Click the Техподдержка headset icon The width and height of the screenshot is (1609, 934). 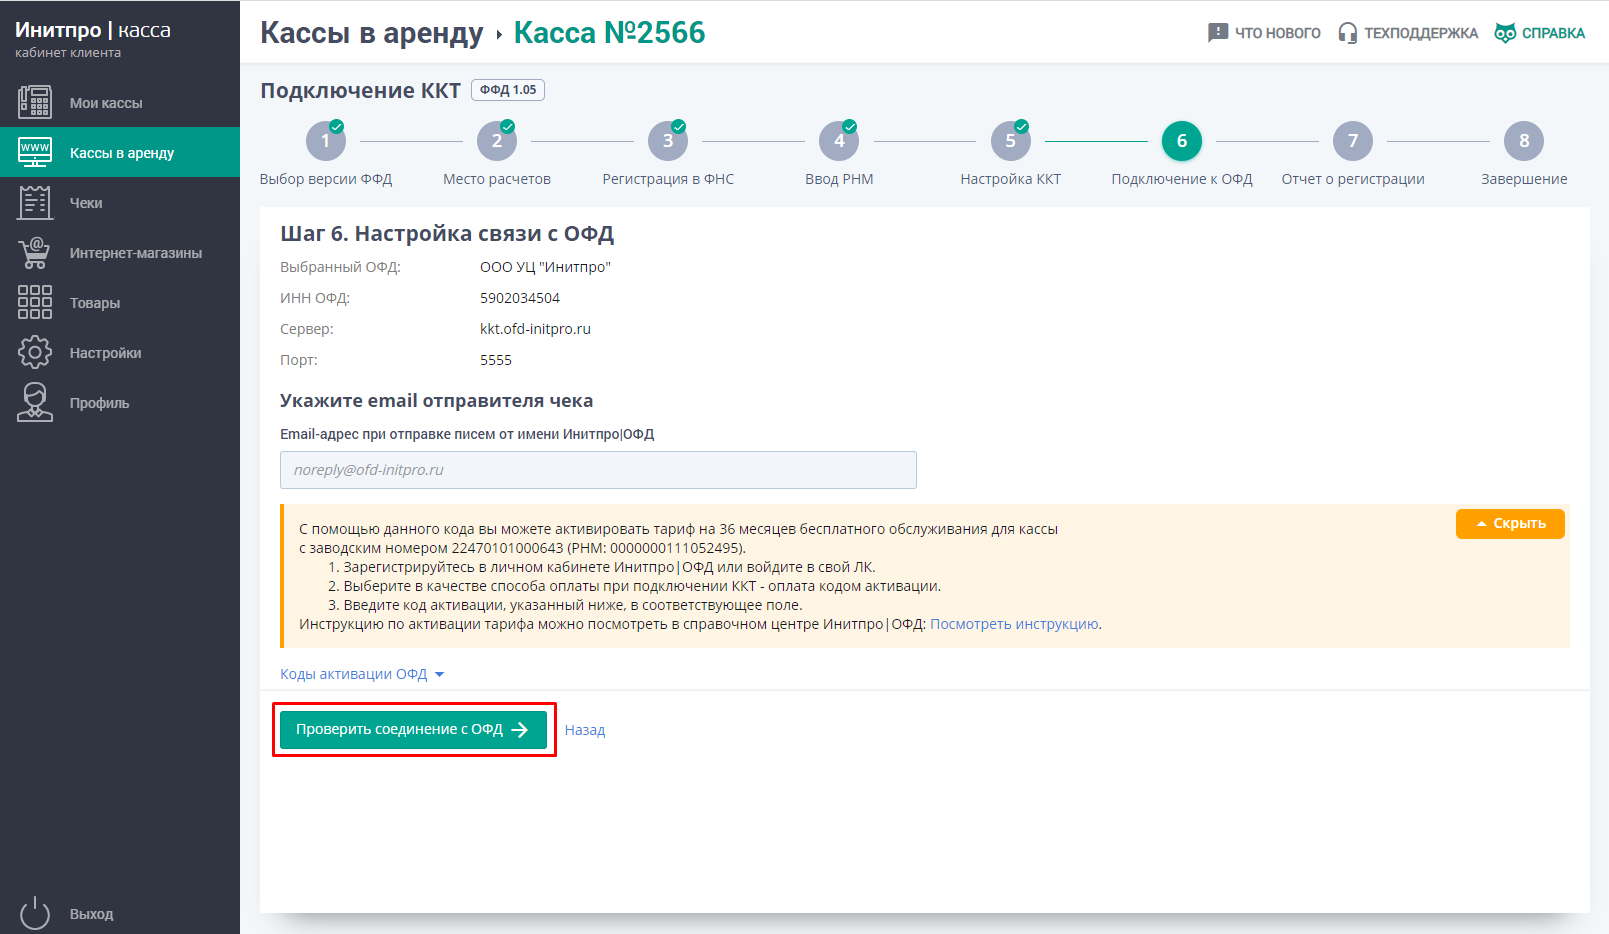click(1348, 33)
